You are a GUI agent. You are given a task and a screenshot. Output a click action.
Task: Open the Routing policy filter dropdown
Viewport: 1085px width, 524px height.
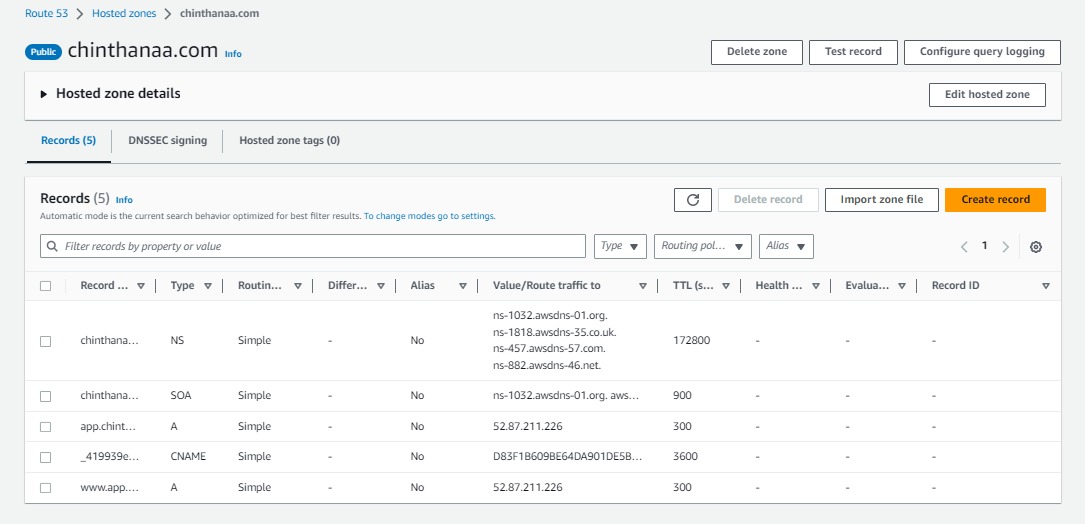(703, 246)
